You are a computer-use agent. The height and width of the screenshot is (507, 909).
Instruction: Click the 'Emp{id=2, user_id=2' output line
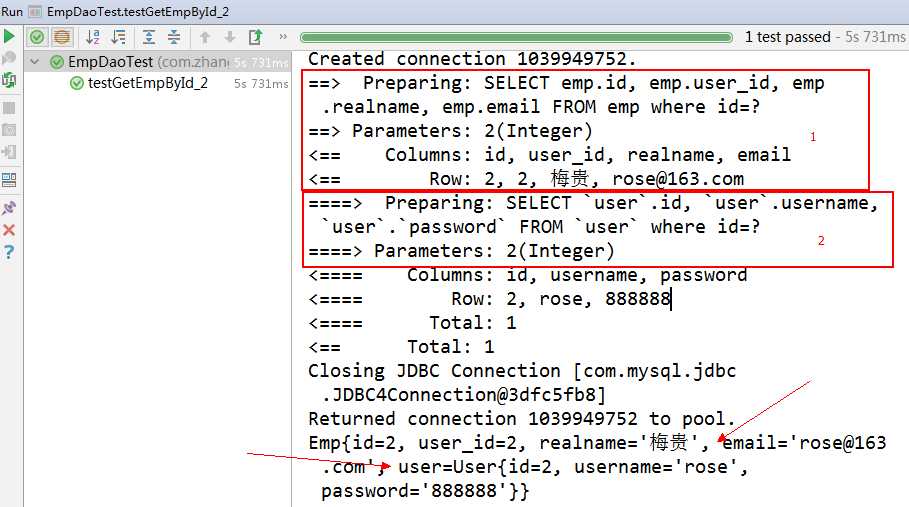[597, 443]
